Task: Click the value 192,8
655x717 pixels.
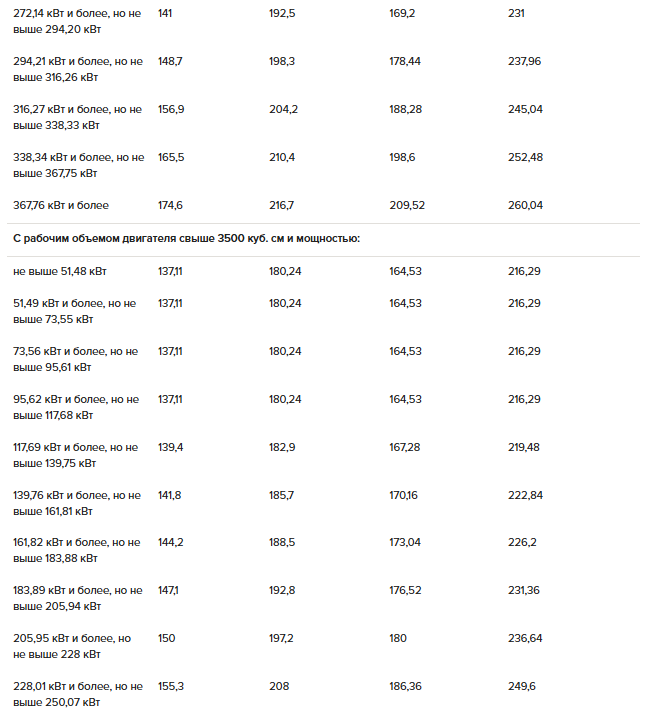Action: (283, 591)
